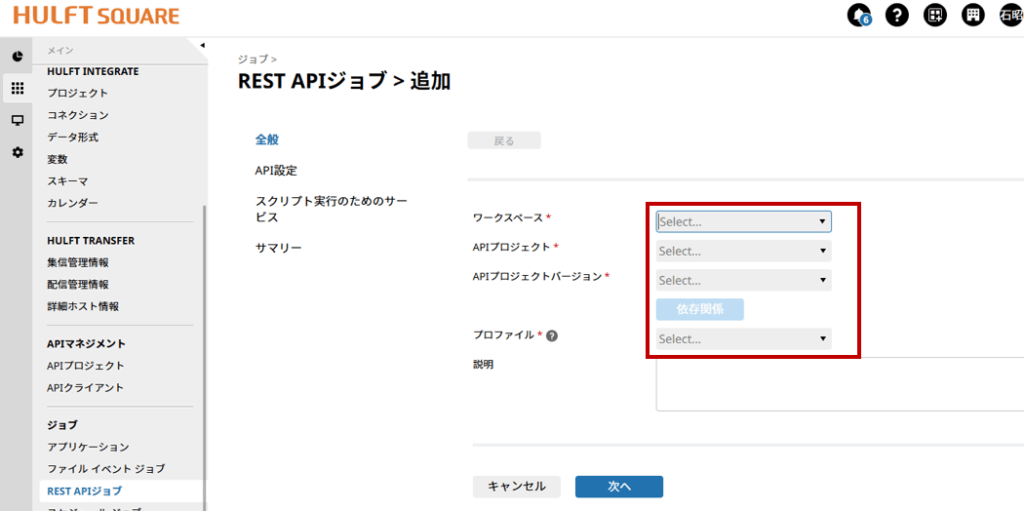Open the monitor icon in left sidebar
The image size is (1024, 511).
click(x=17, y=120)
